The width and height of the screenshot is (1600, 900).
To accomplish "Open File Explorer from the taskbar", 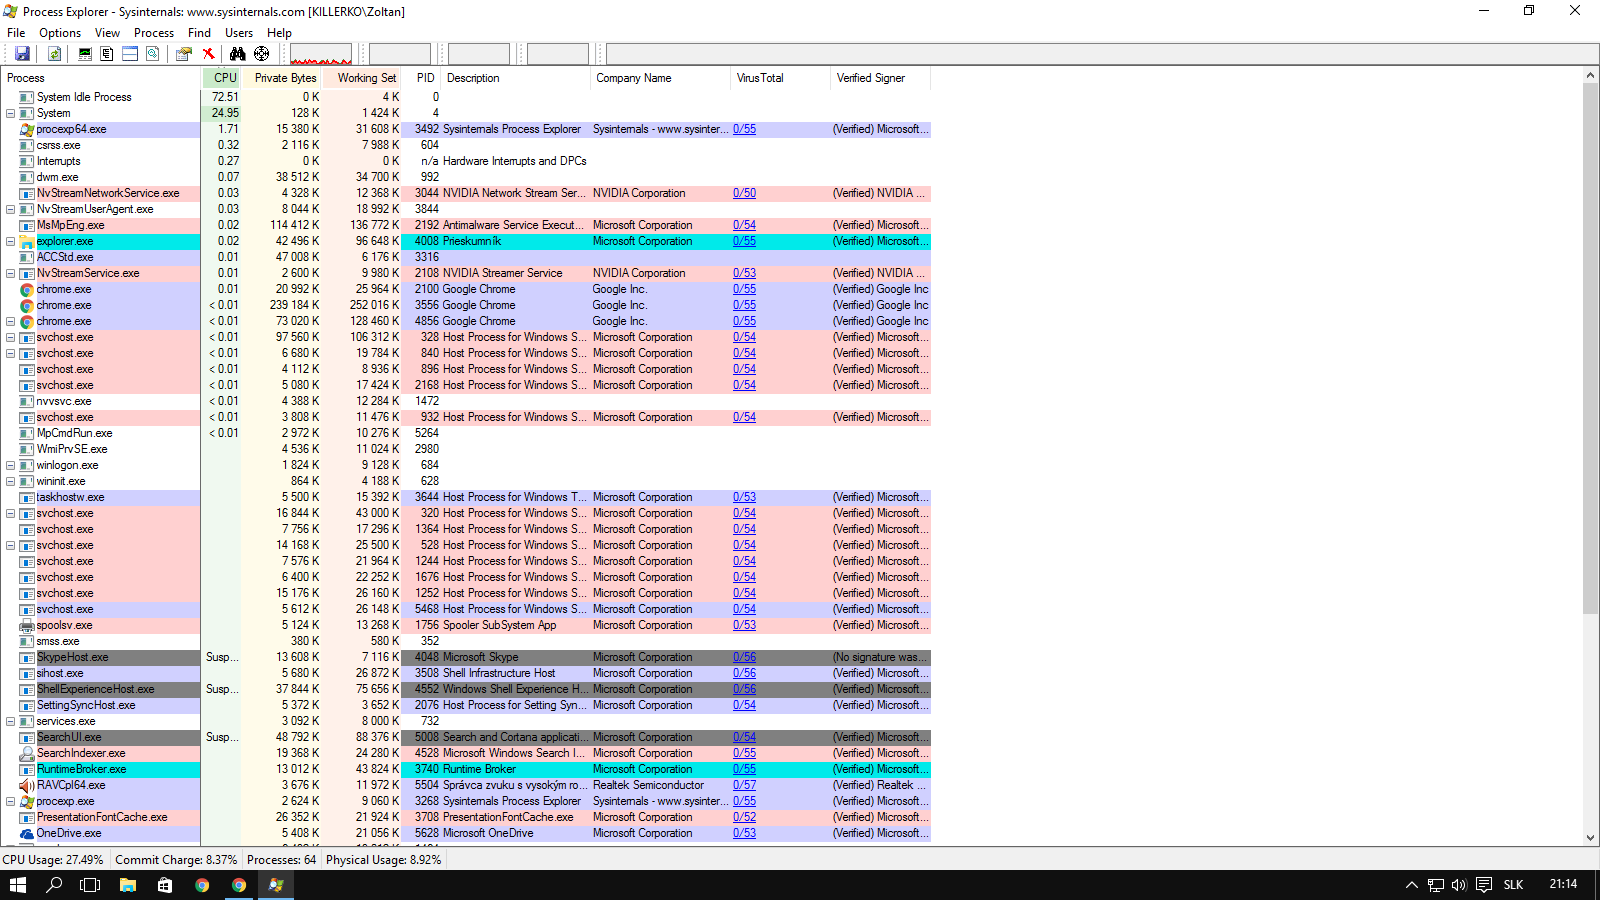I will coord(128,885).
